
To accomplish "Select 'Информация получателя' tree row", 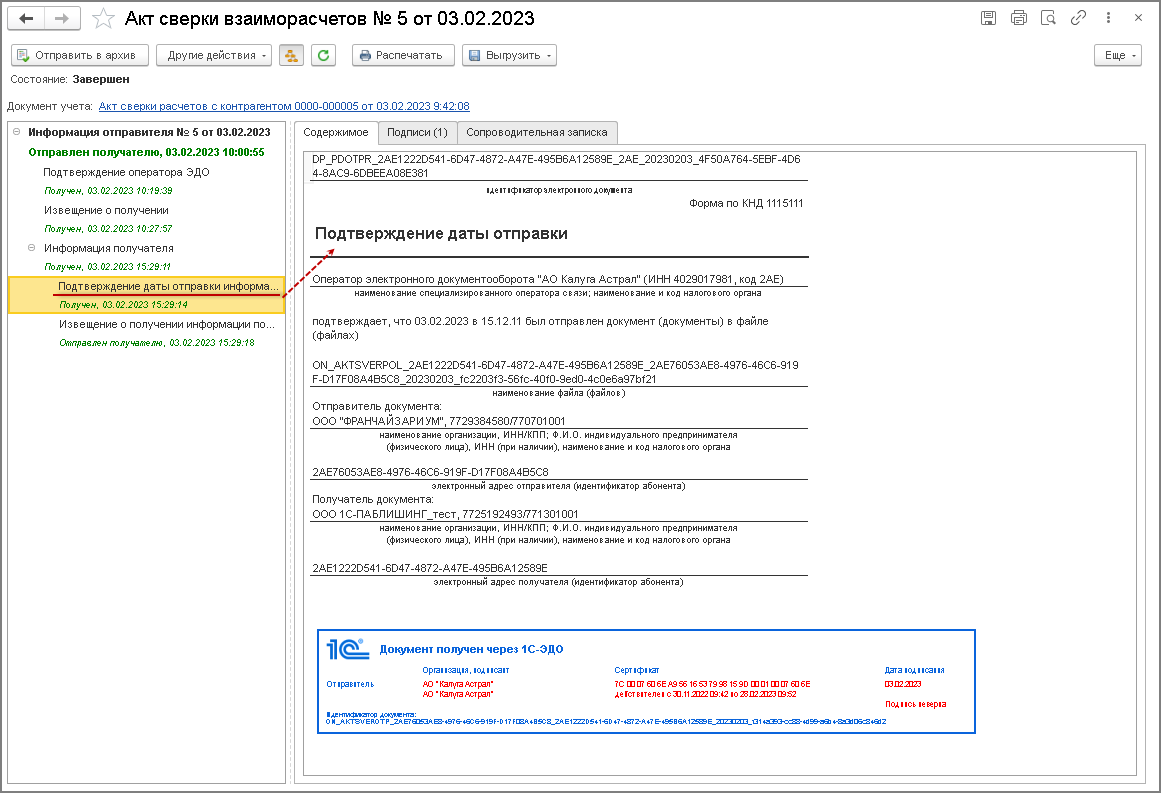I will coord(109,249).
